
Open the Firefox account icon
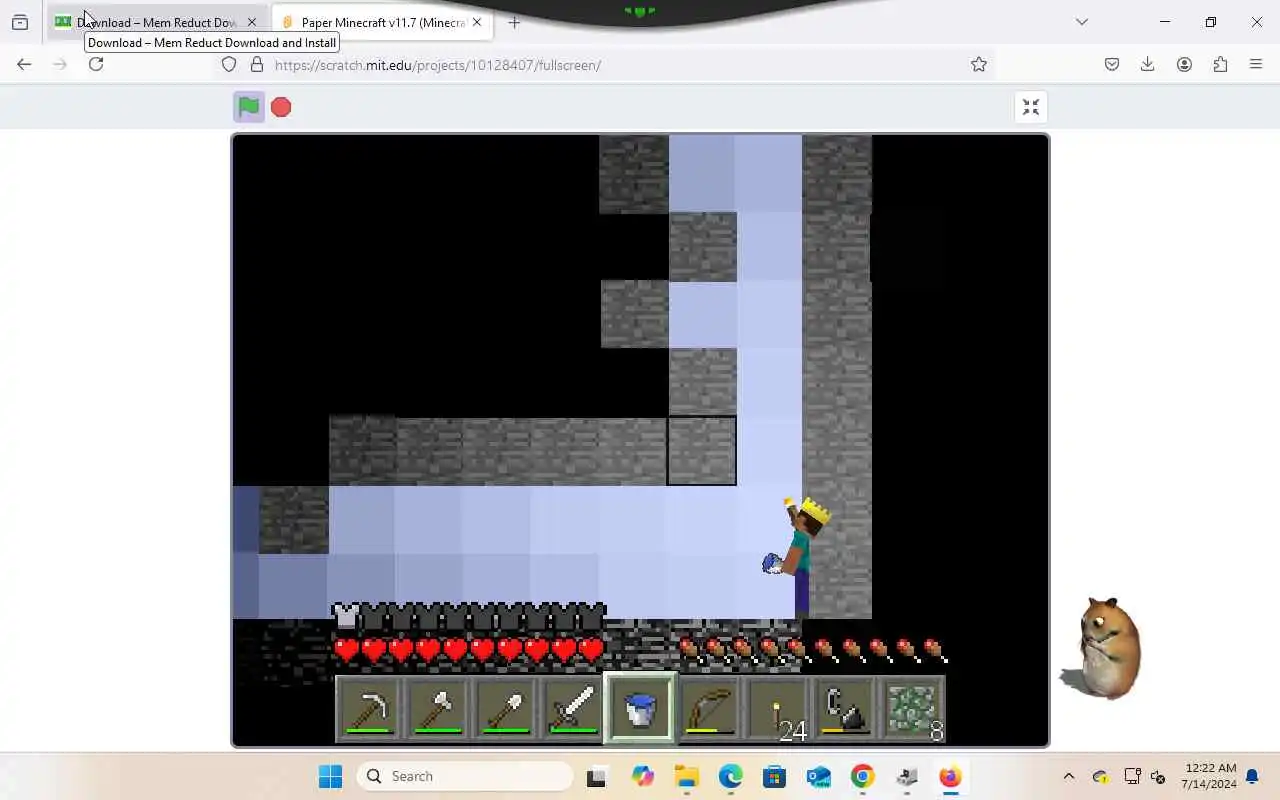[1184, 64]
